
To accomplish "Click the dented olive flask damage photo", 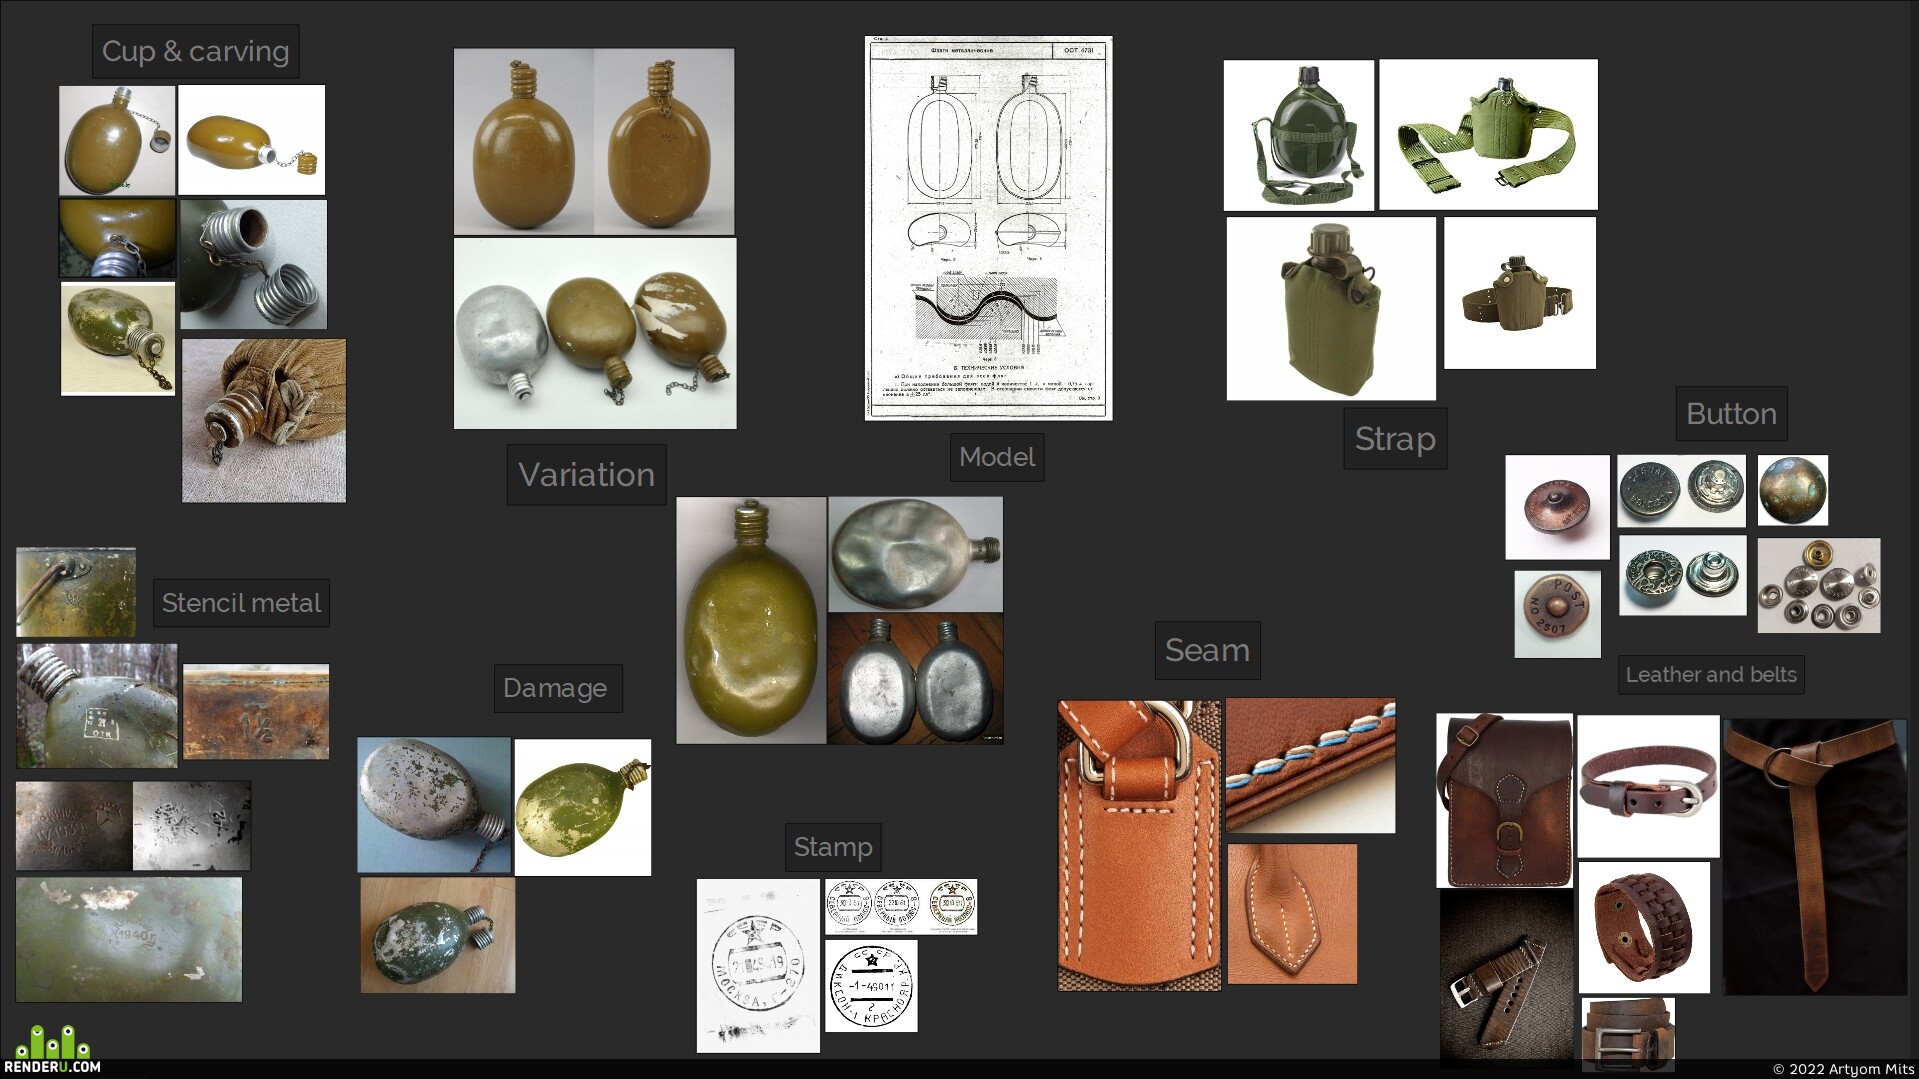I will (751, 620).
